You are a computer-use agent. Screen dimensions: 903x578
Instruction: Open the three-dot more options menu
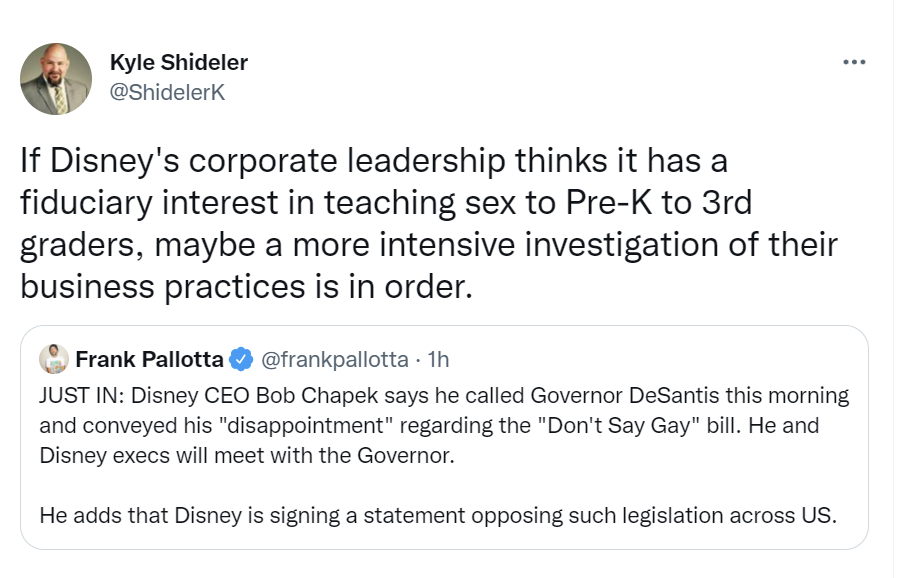coord(854,62)
